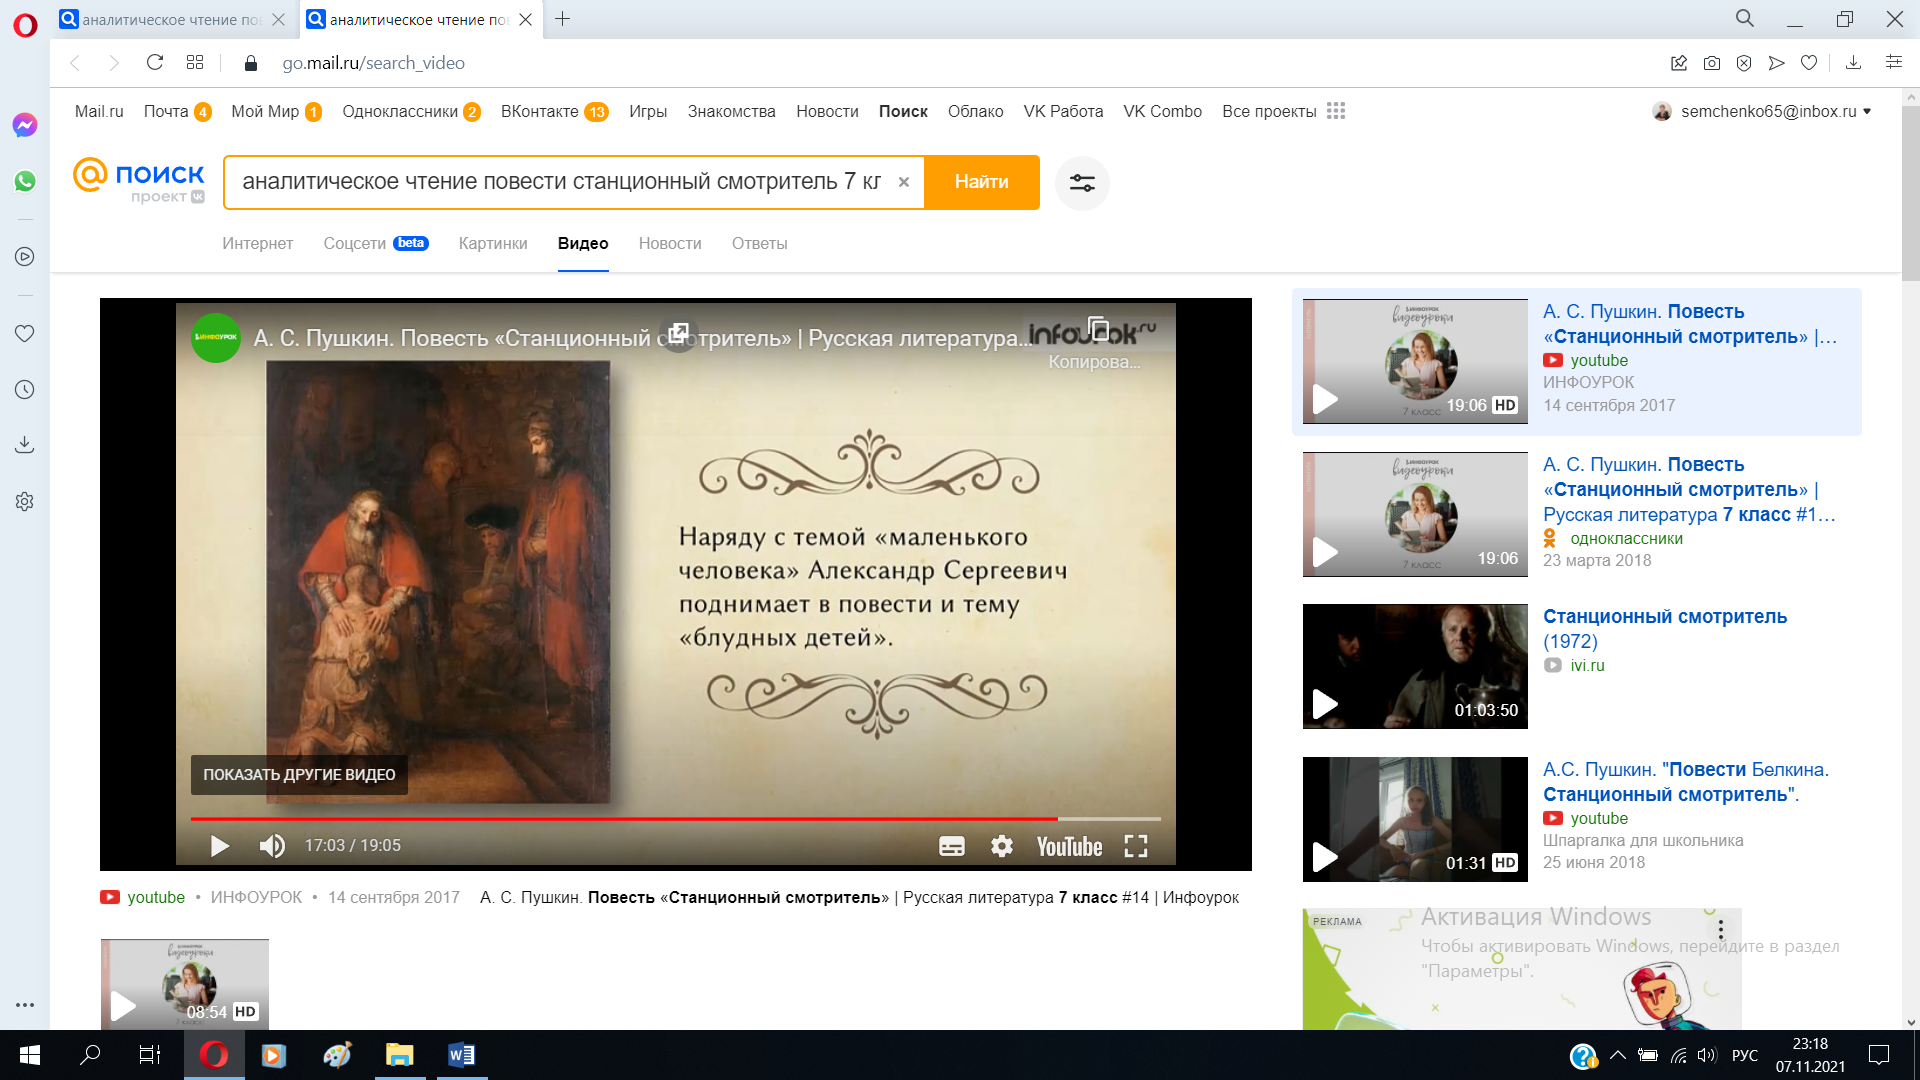Take a snapshot with camera icon
The image size is (1920, 1080).
click(1712, 63)
